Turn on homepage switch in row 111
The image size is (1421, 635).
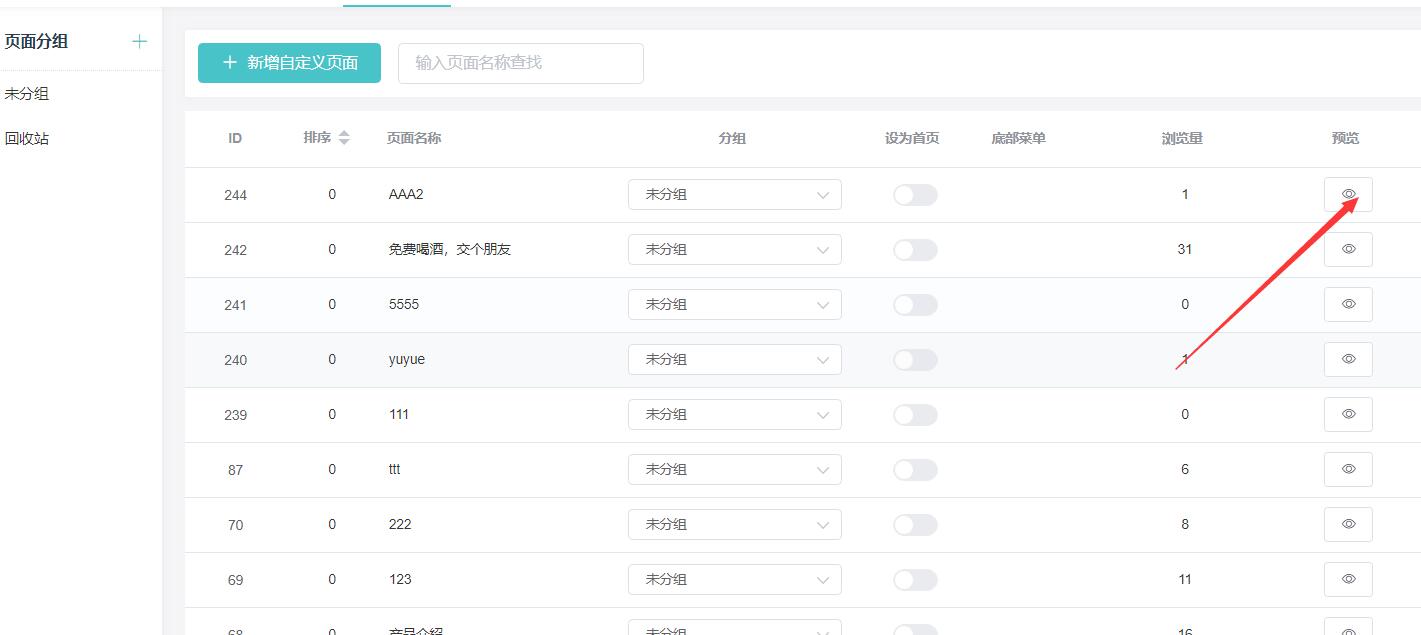pos(915,415)
